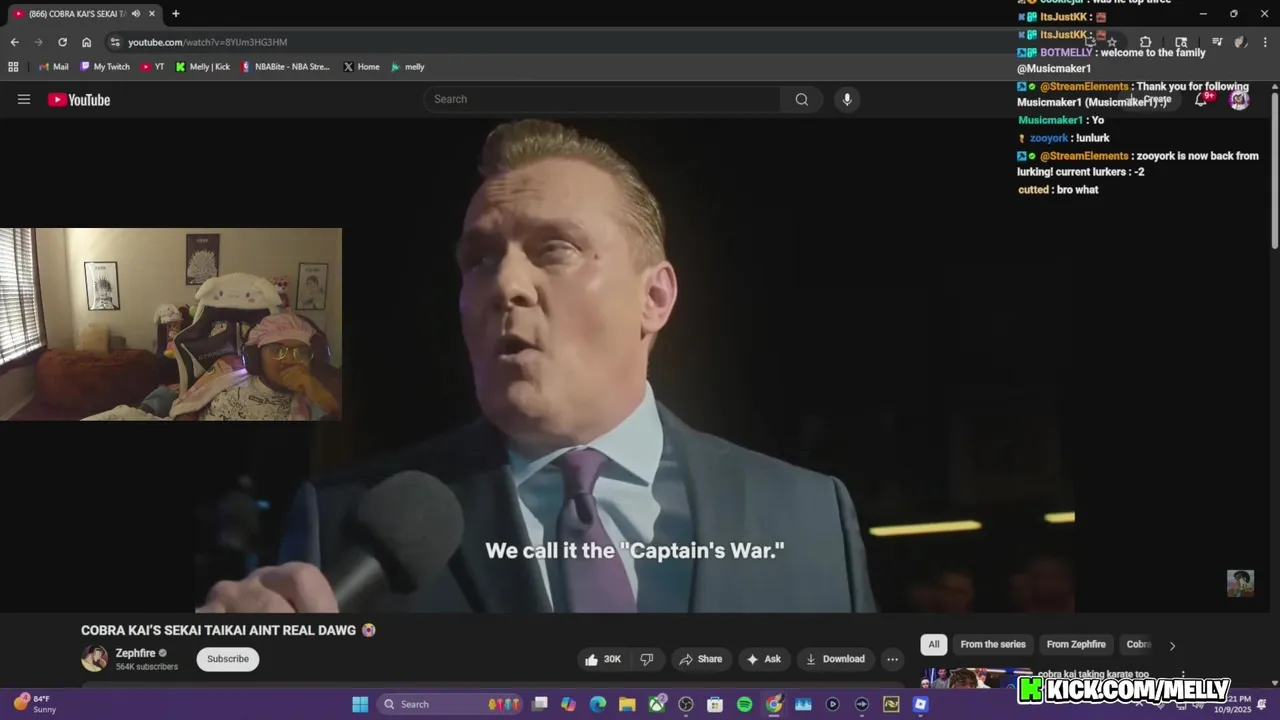This screenshot has width=1280, height=720.
Task: Like the video with 30K likes
Action: 603,659
